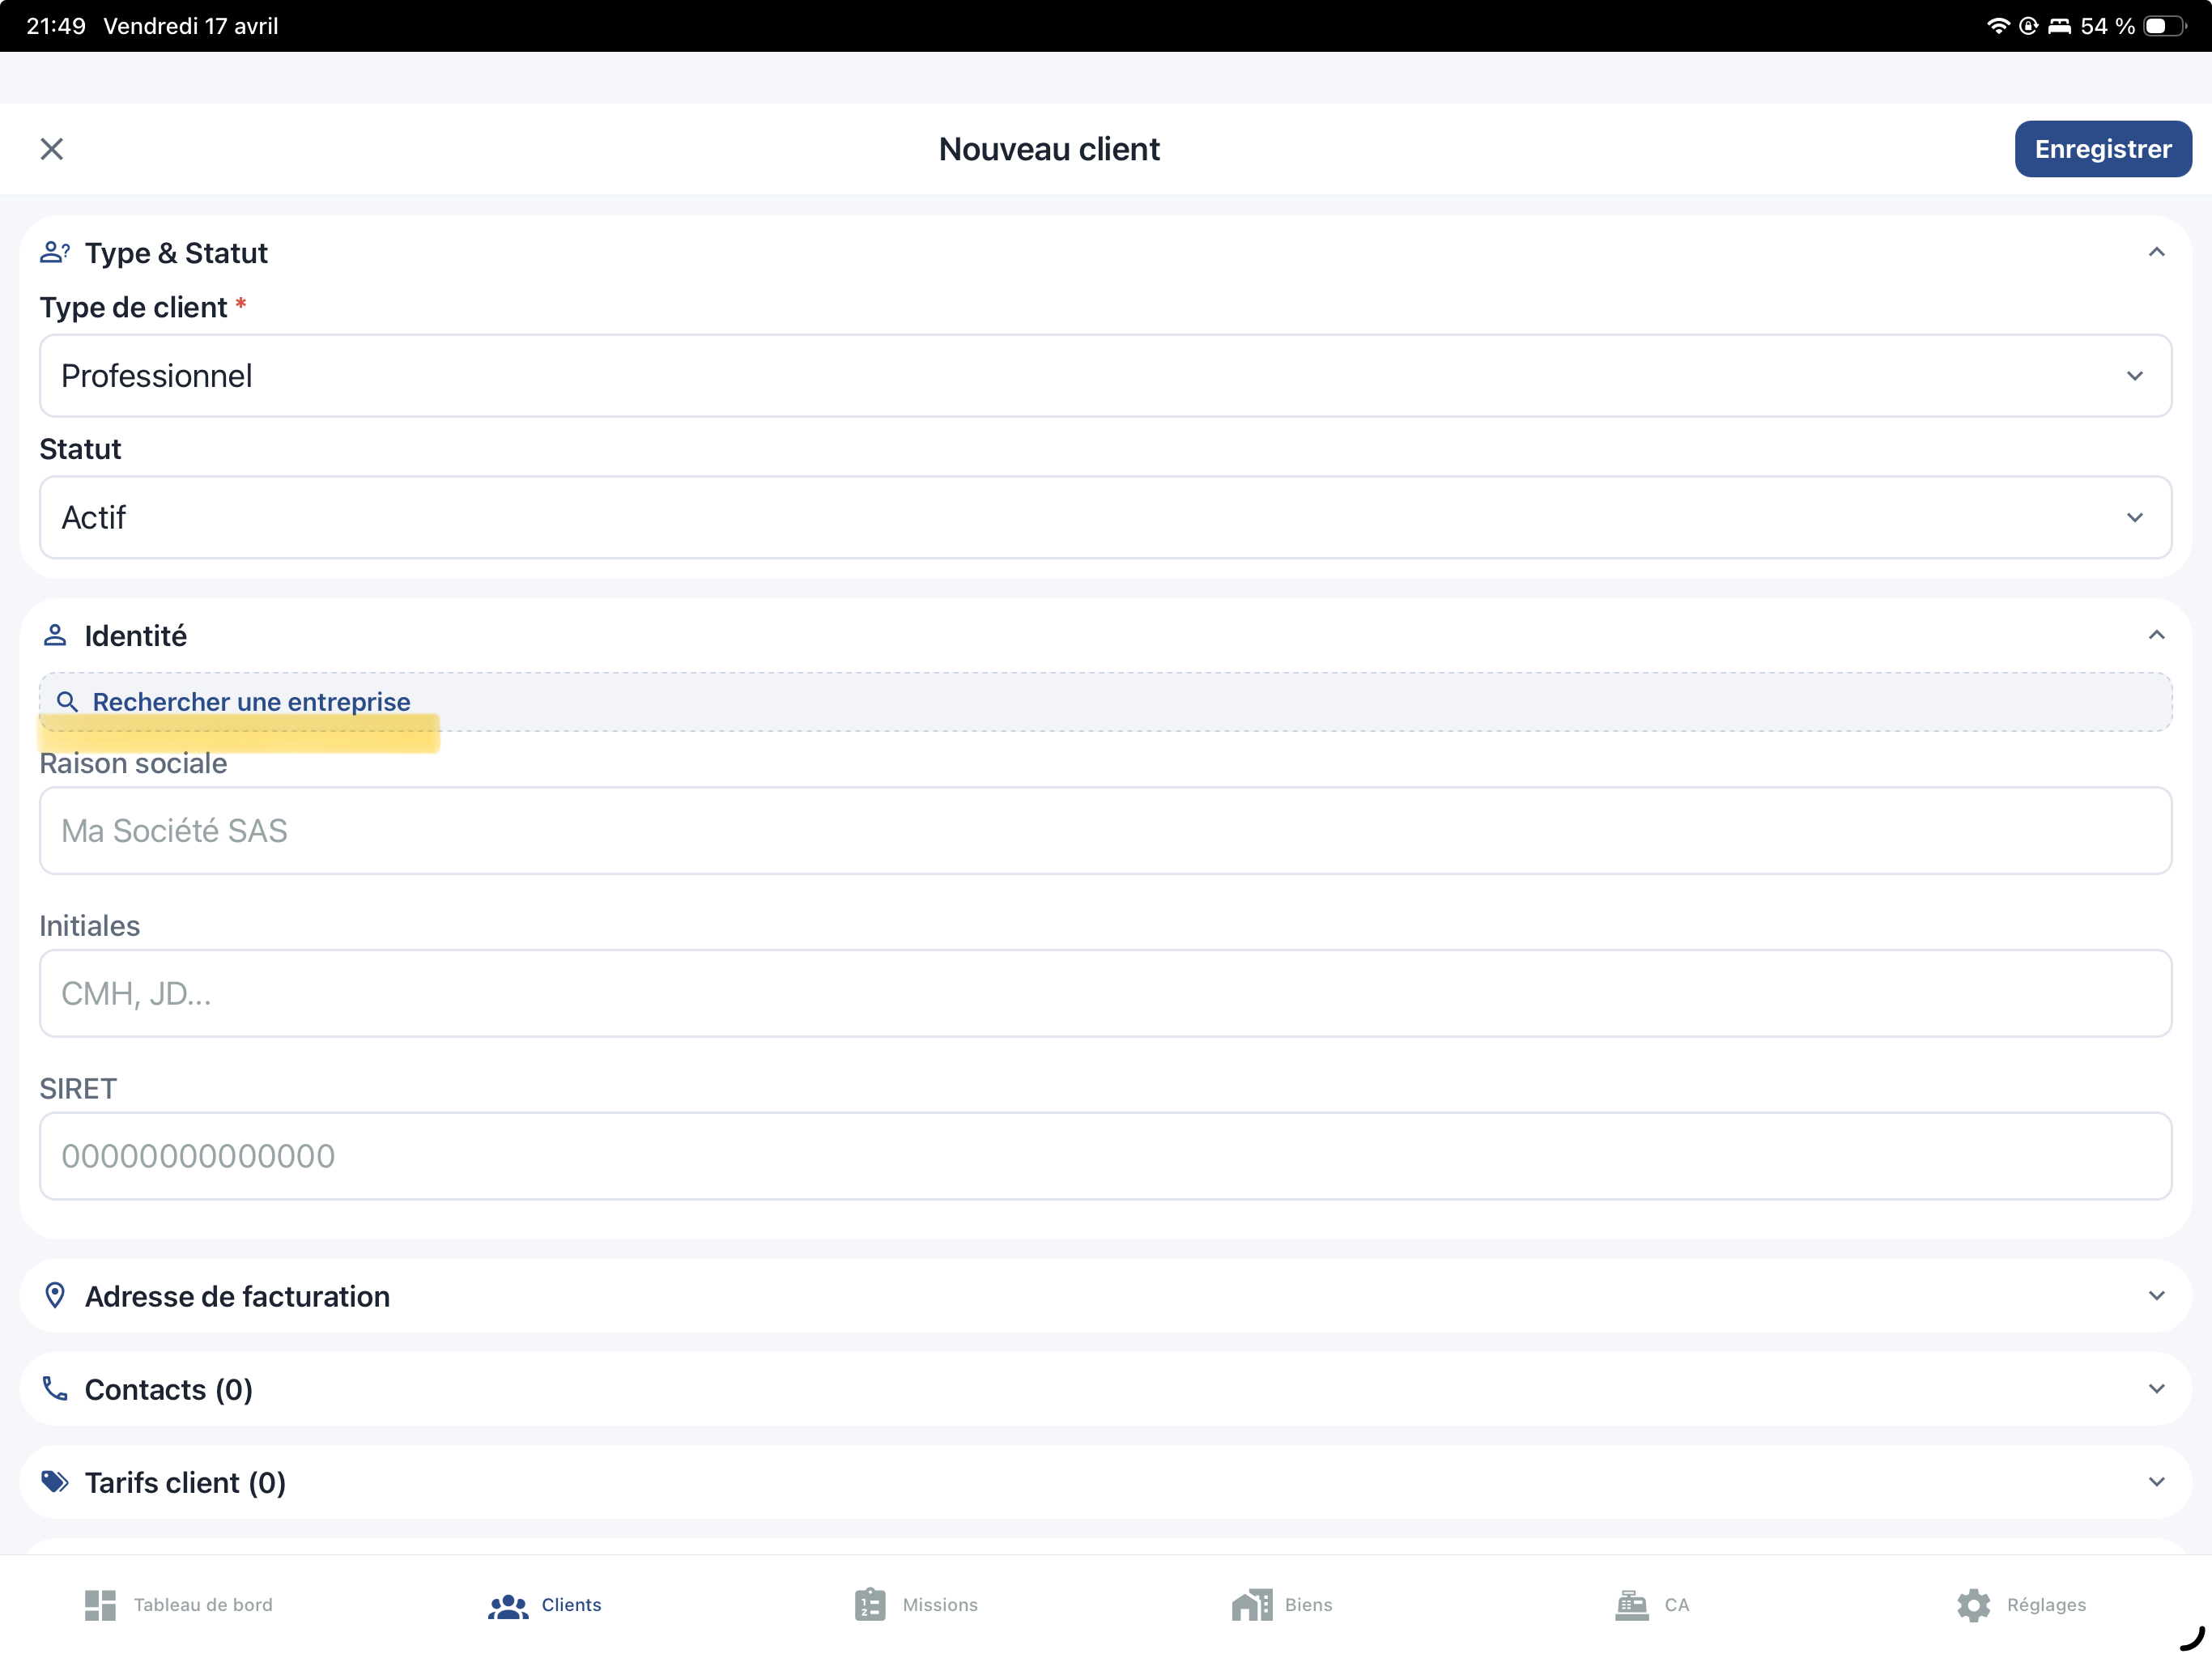Open the Tableau de bord dashboard icon
Viewport: 2212px width, 1658px height.
[100, 1604]
